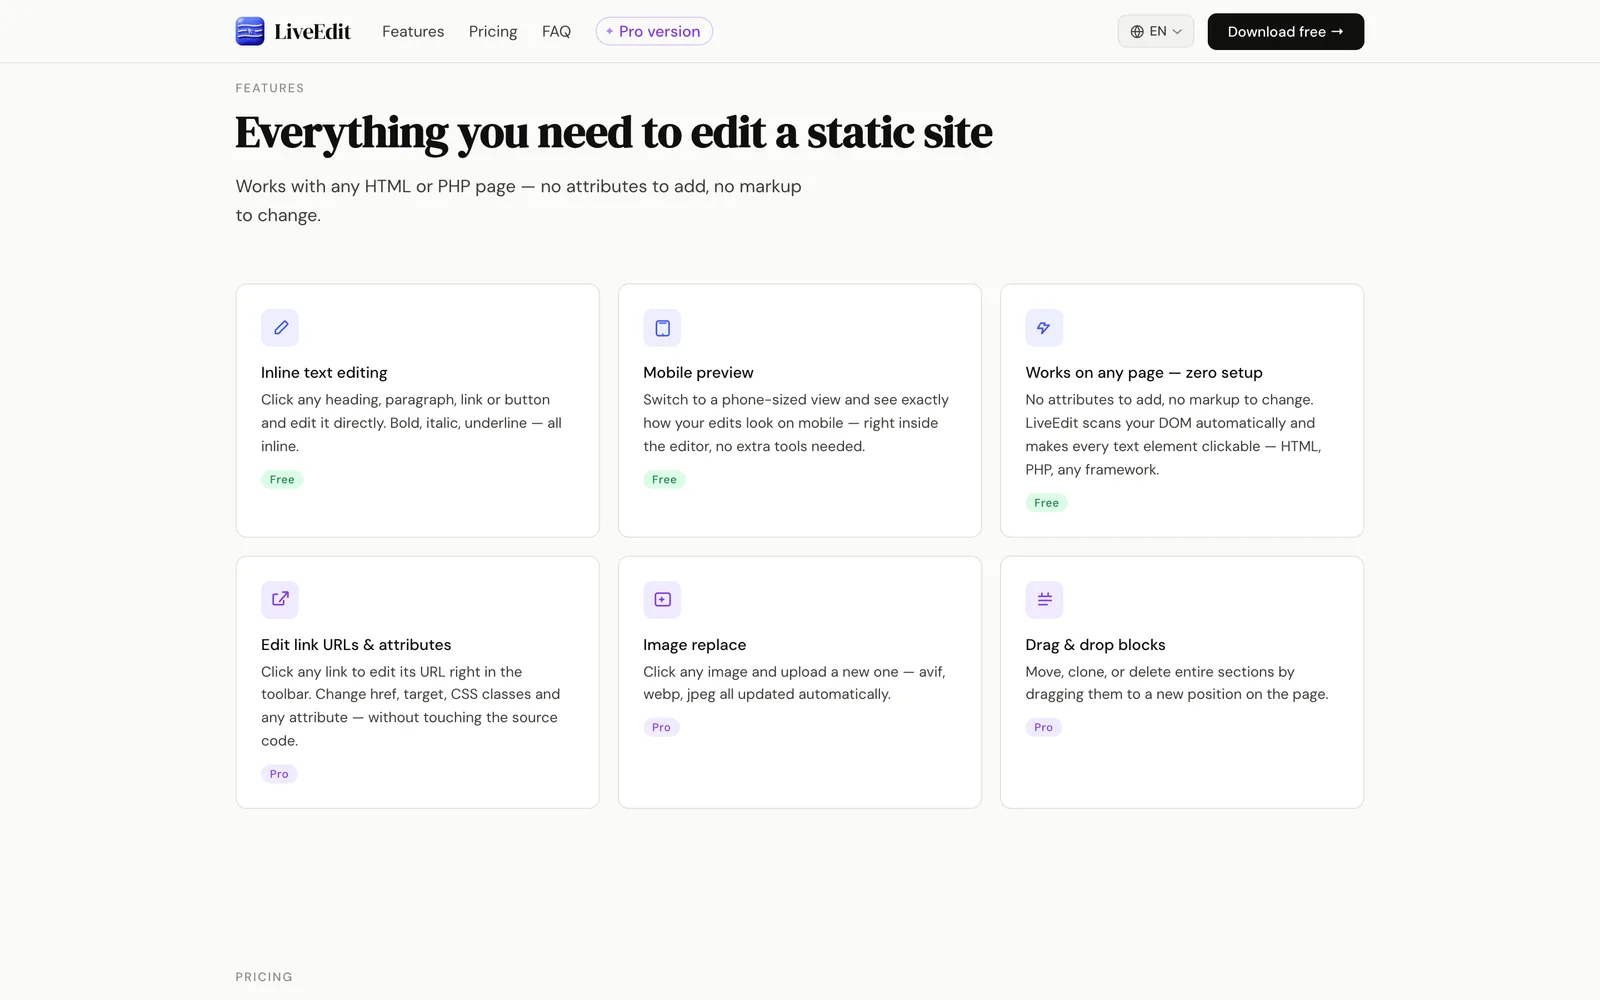Click the "Click any image and upload" paragraph
Viewport: 1600px width, 1000px height.
tap(794, 683)
